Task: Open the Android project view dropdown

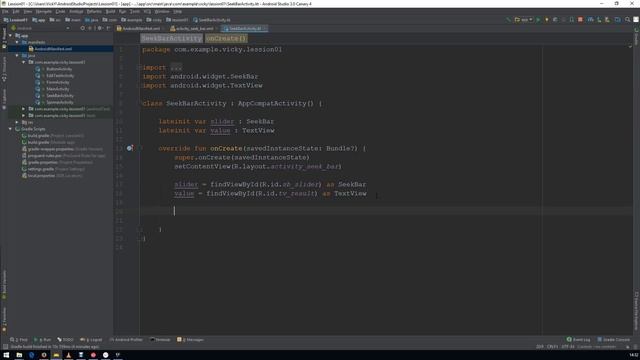Action: (x=40, y=28)
